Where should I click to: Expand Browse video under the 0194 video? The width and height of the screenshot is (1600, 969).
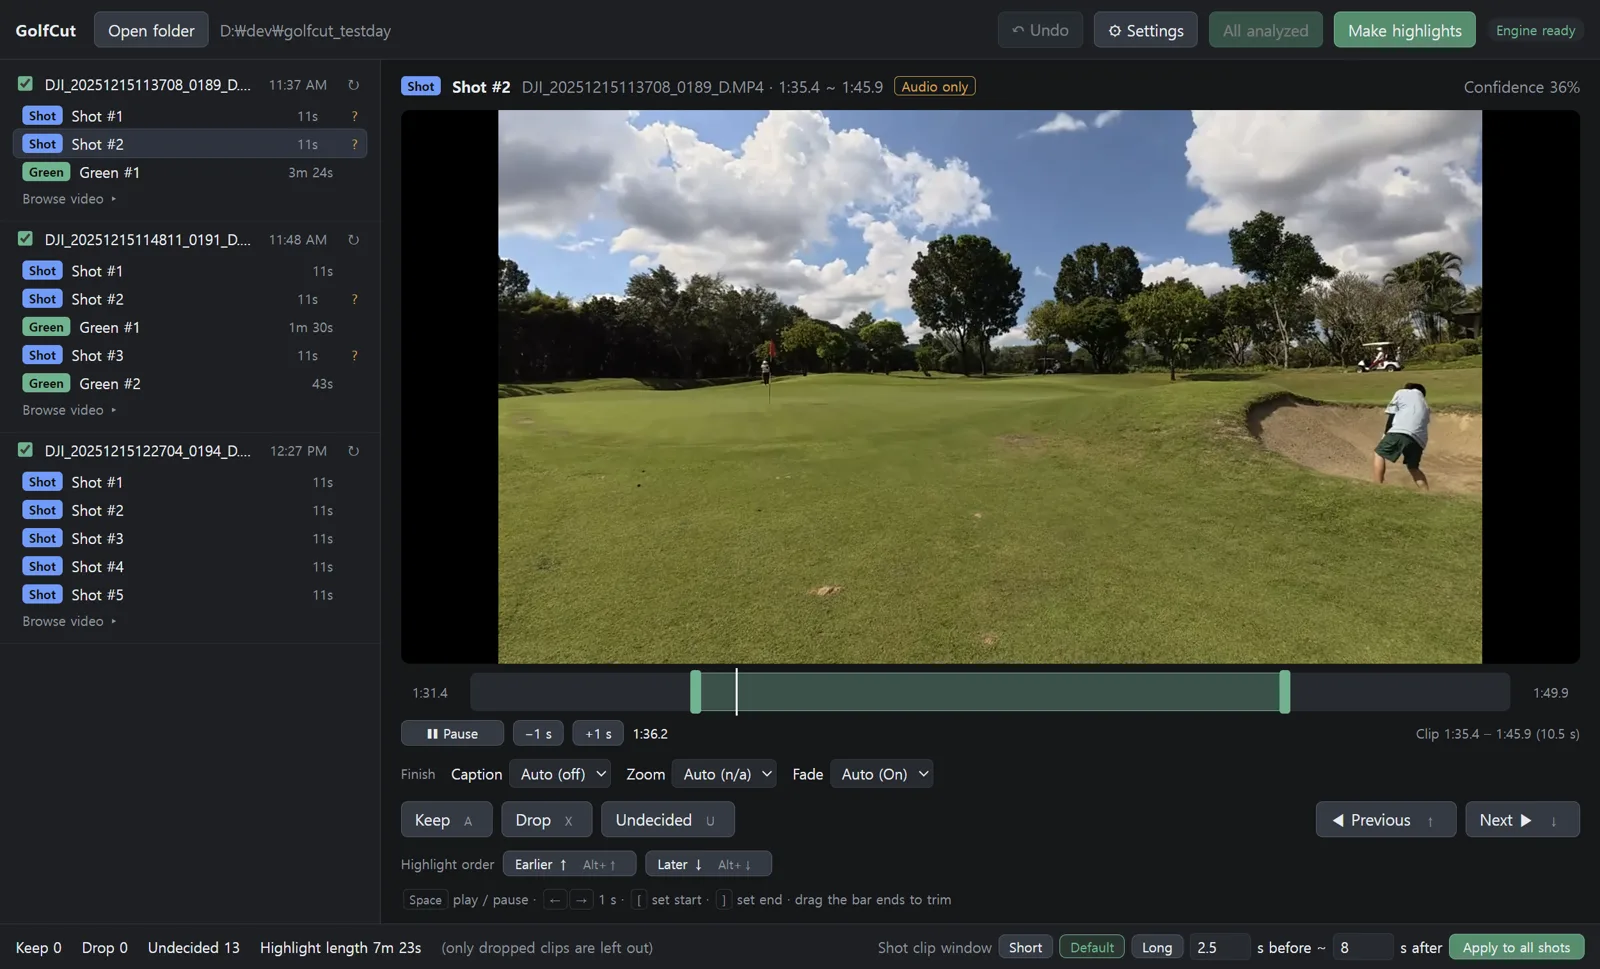pyautogui.click(x=70, y=621)
